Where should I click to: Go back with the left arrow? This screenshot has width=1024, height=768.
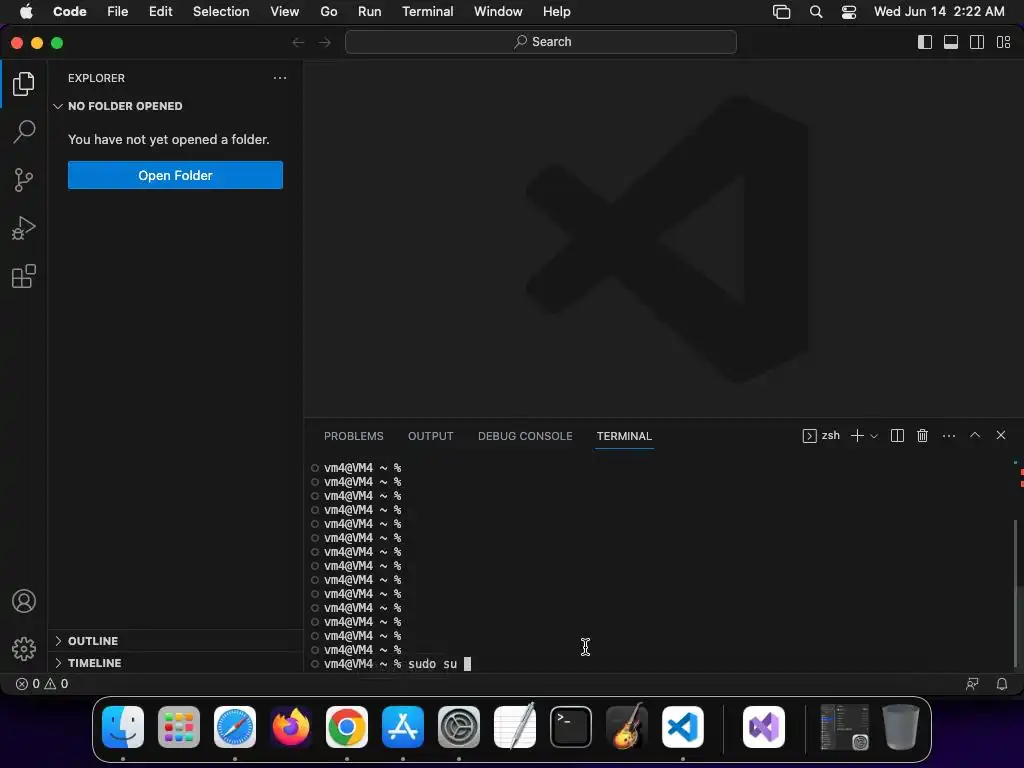tap(298, 42)
